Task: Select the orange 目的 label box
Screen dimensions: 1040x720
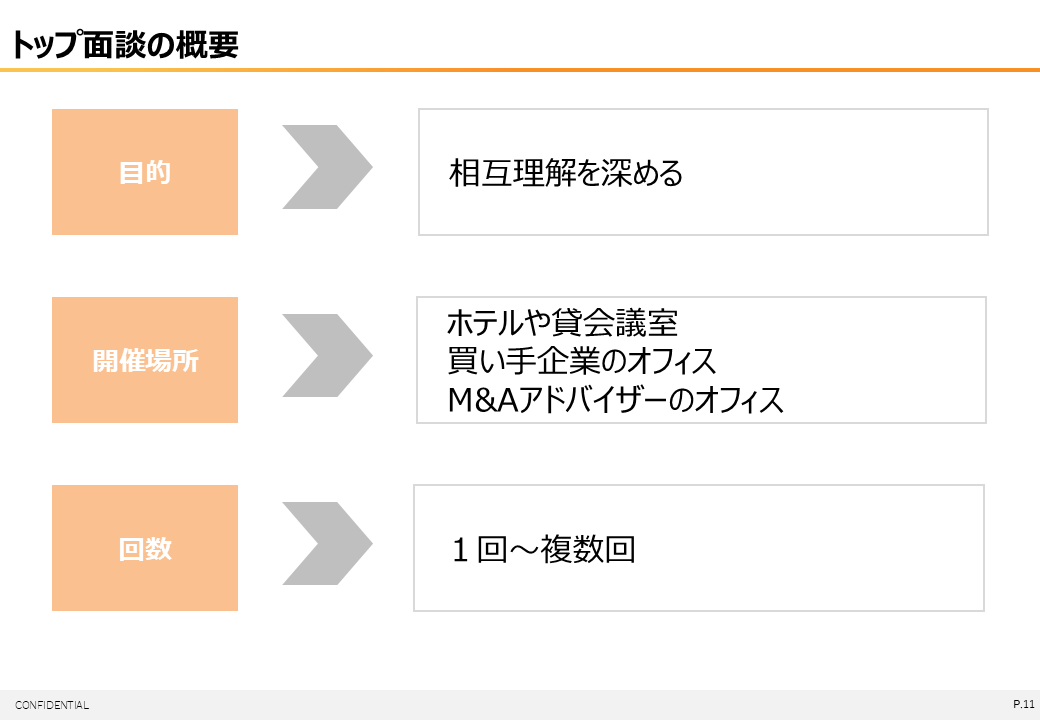Action: tap(145, 172)
